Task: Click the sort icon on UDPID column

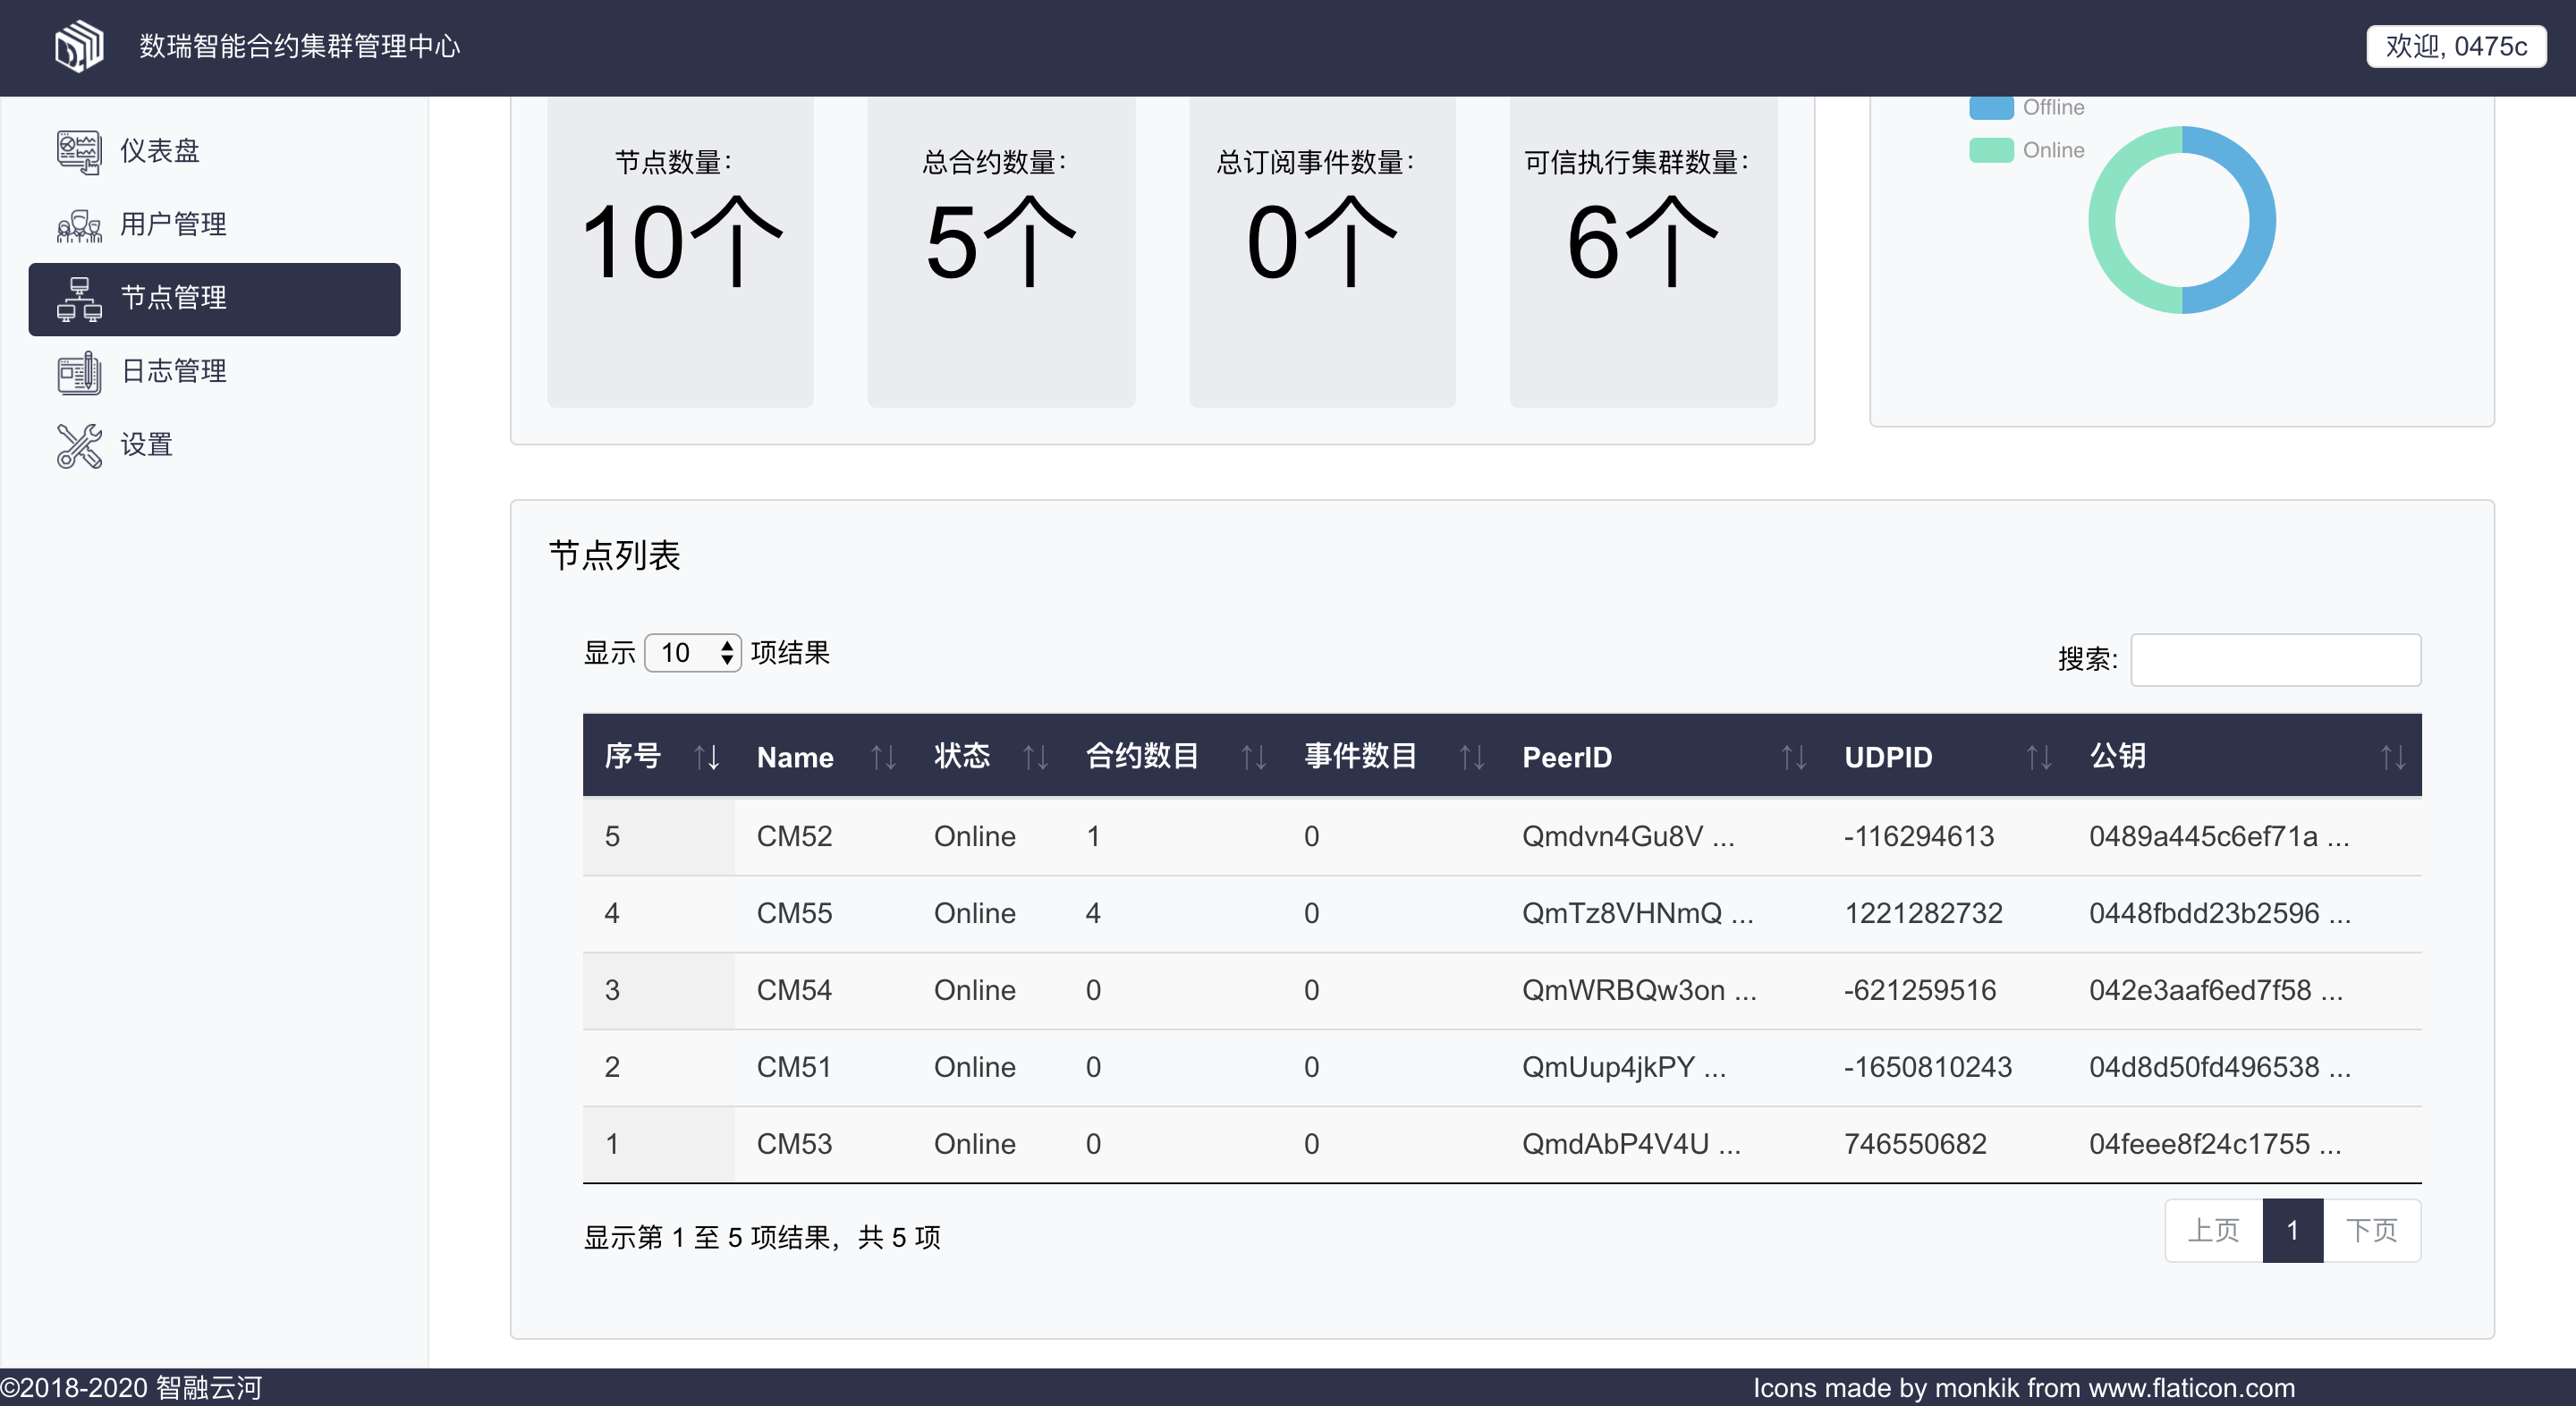Action: tap(2040, 757)
